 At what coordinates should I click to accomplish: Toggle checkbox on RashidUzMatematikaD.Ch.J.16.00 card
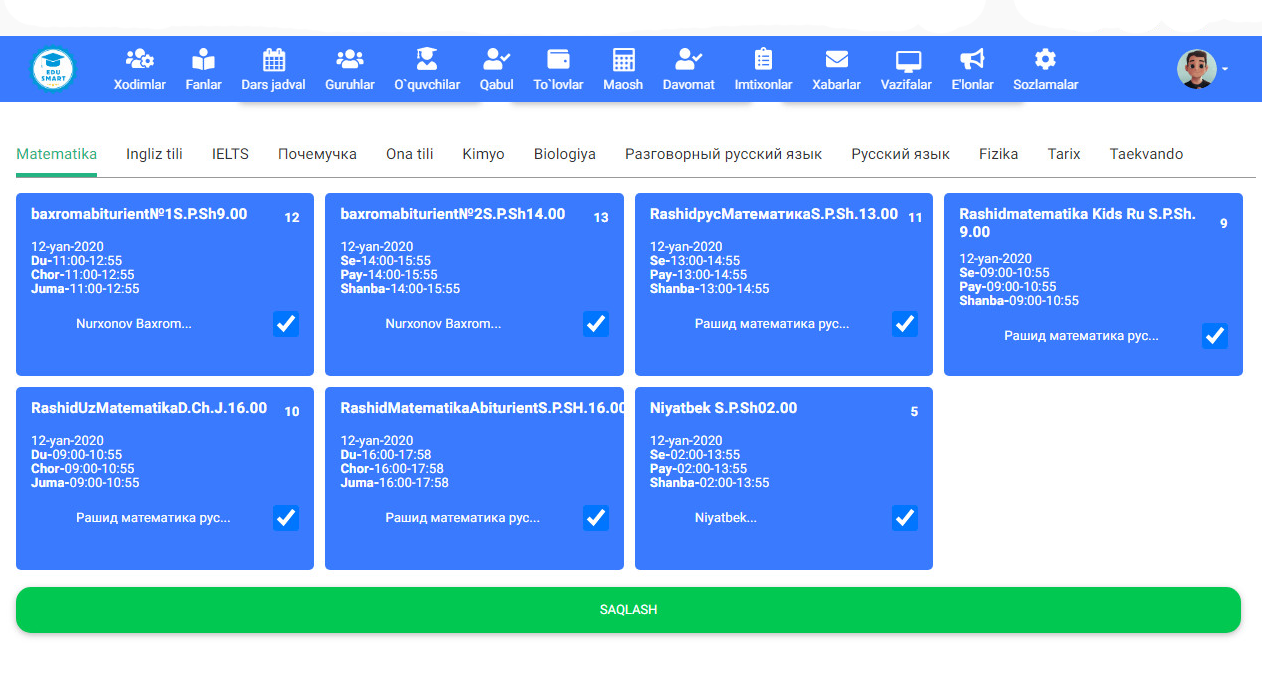coord(286,518)
